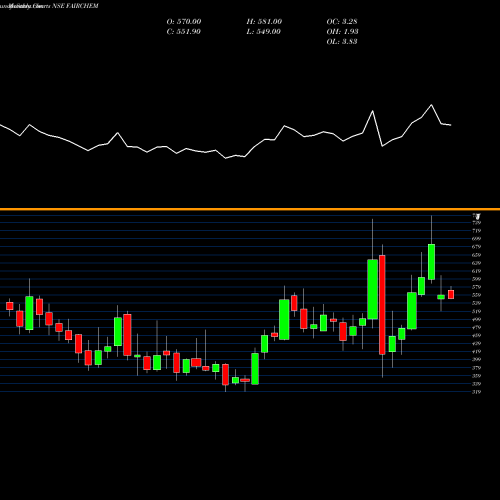Click the 699 price axis label
500x500 pixels.
[x=477, y=239]
